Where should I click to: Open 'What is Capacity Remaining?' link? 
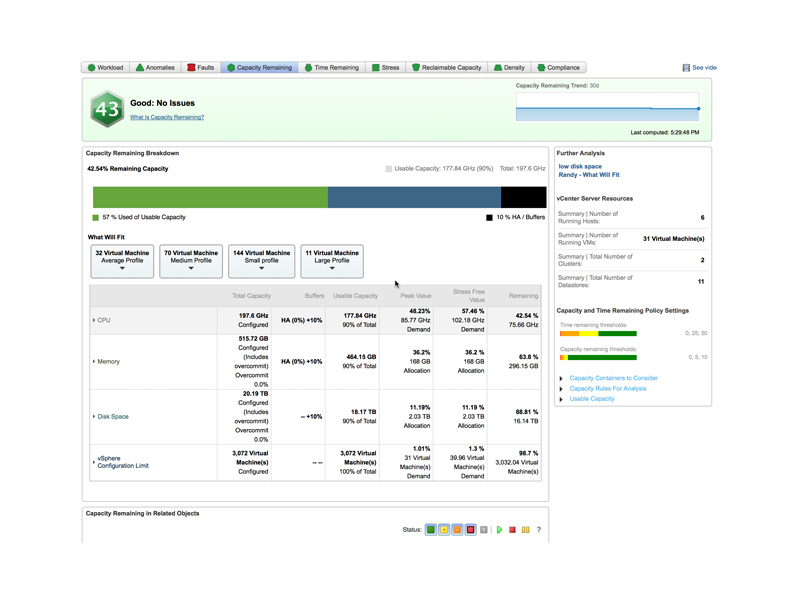click(167, 117)
